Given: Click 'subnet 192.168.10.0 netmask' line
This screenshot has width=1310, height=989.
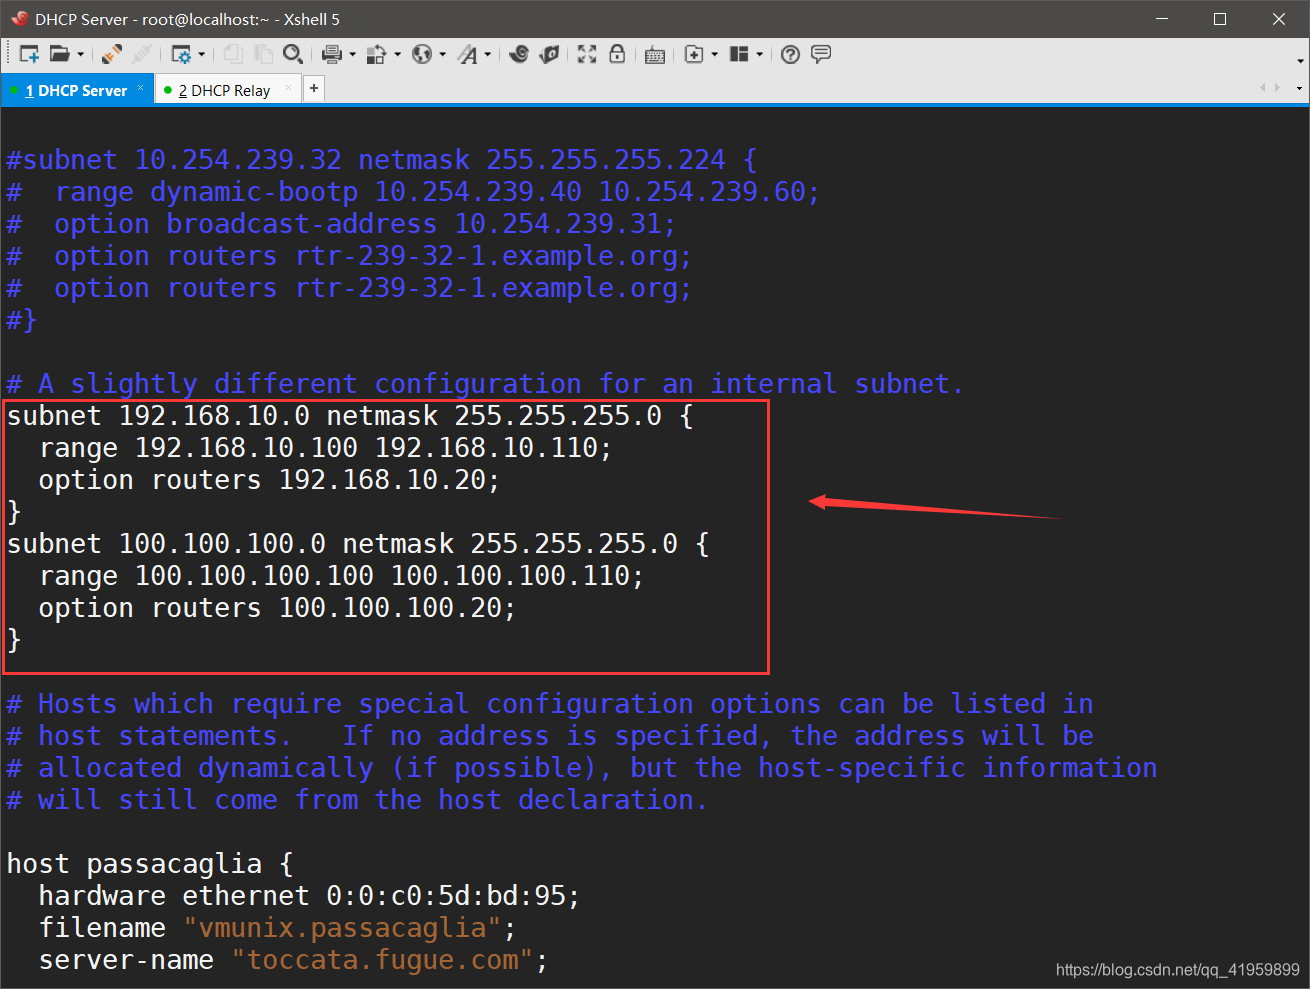Looking at the screenshot, I should [x=350, y=416].
